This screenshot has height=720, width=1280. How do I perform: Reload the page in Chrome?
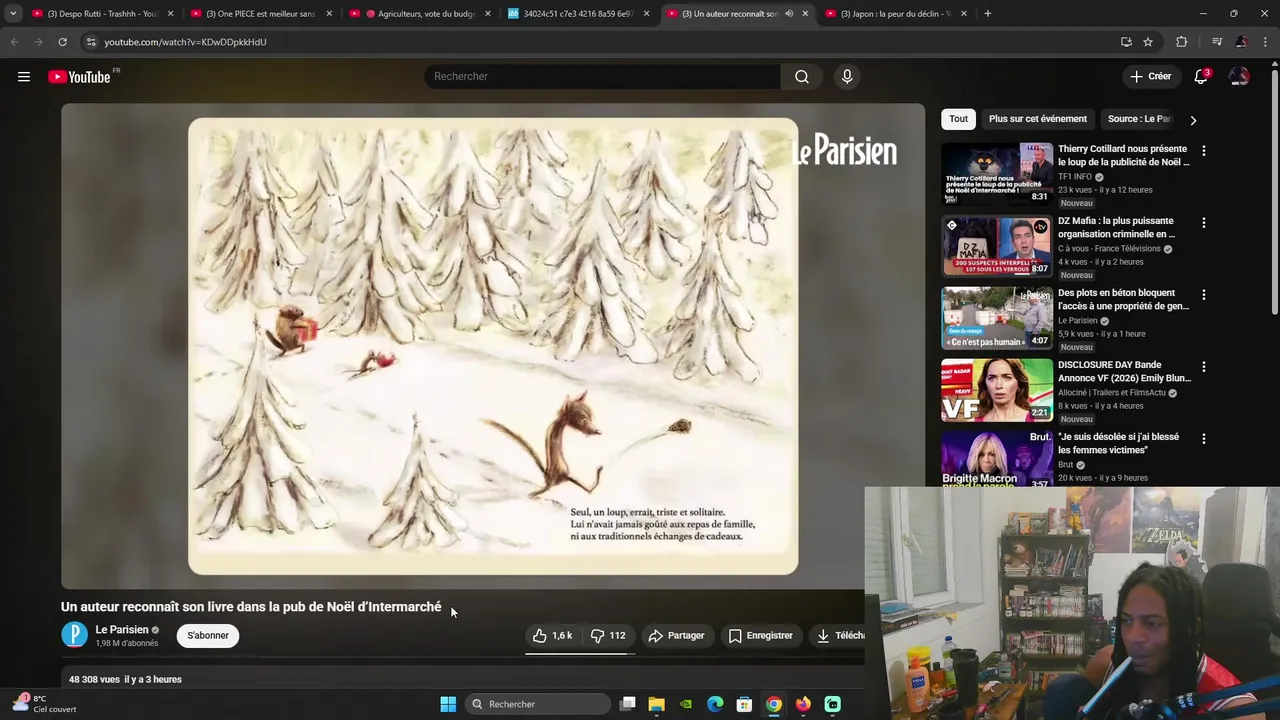pos(62,42)
